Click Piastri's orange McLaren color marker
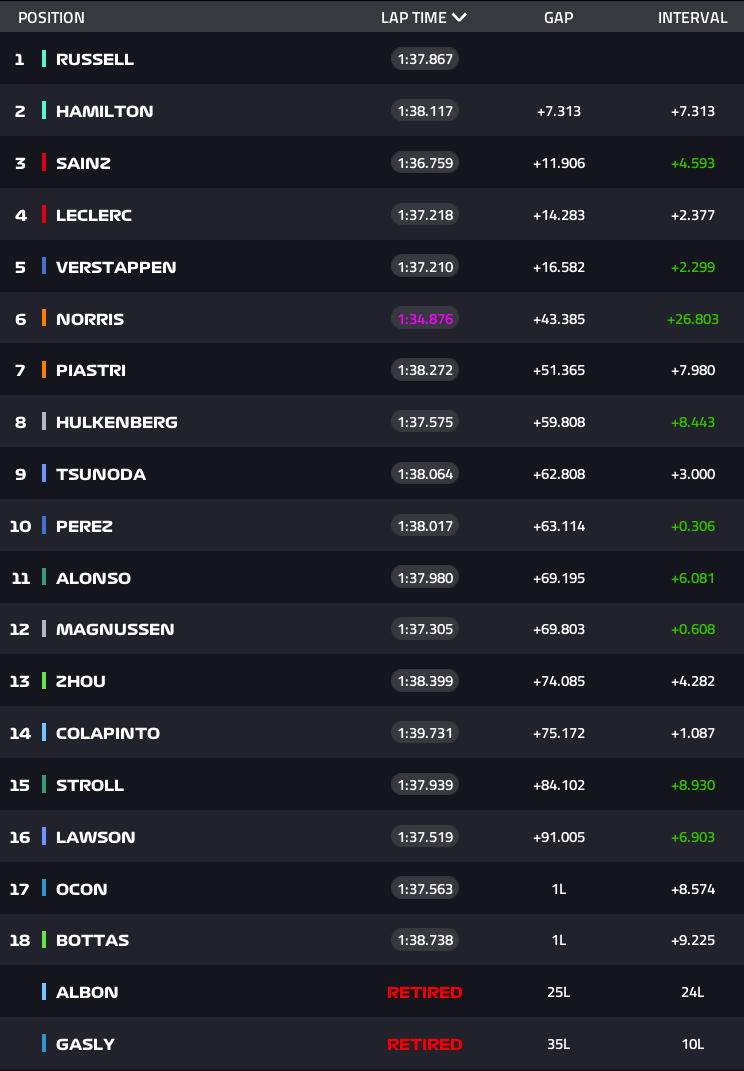Screen dimensions: 744x1071 pos(44,370)
